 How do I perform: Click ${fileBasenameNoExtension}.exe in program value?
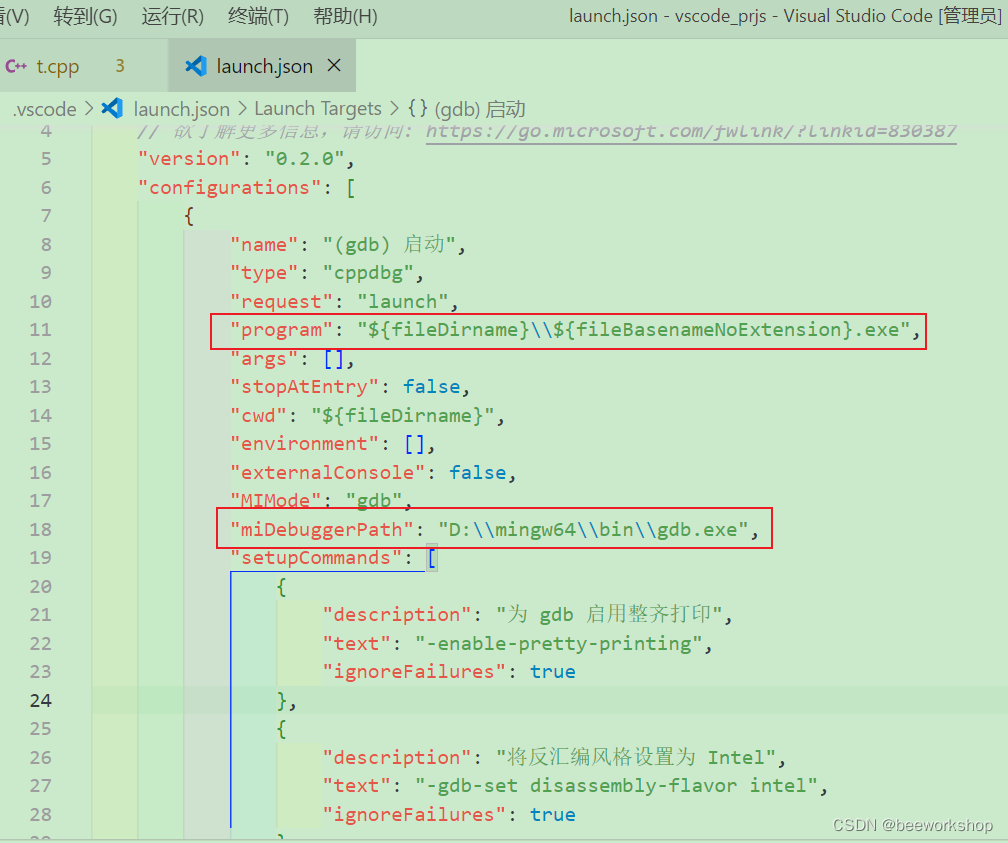coord(726,330)
